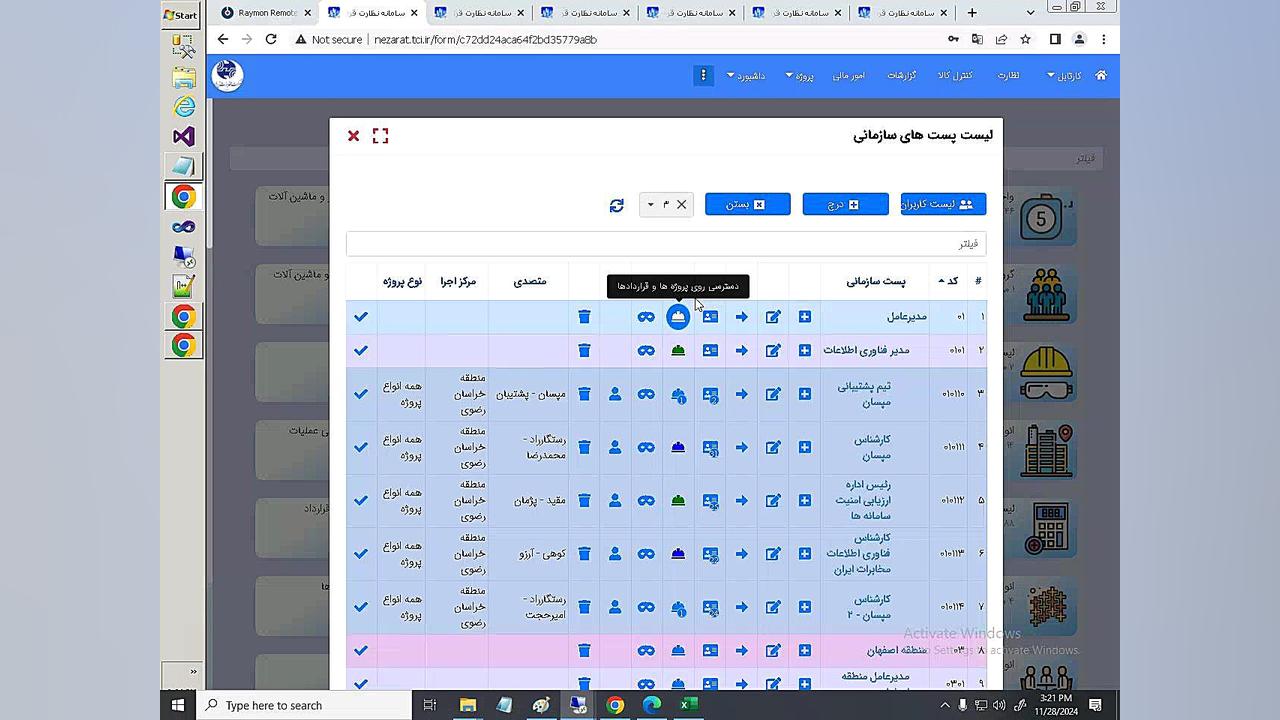The height and width of the screenshot is (720, 1280).
Task: Expand the داشبورد dropdown menu
Action: point(746,76)
